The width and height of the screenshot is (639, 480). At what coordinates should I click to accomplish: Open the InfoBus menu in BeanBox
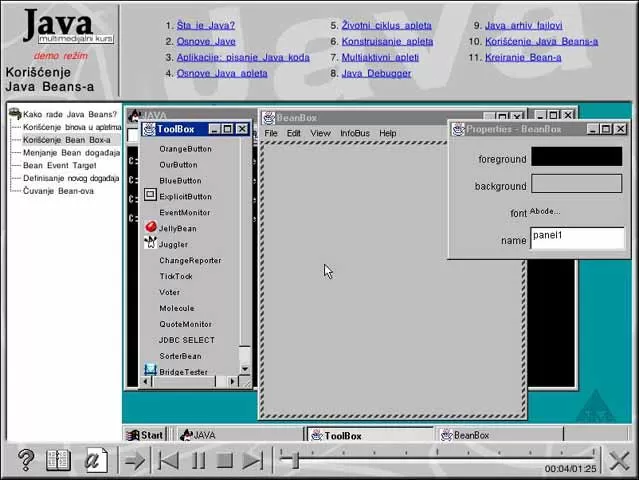point(355,133)
